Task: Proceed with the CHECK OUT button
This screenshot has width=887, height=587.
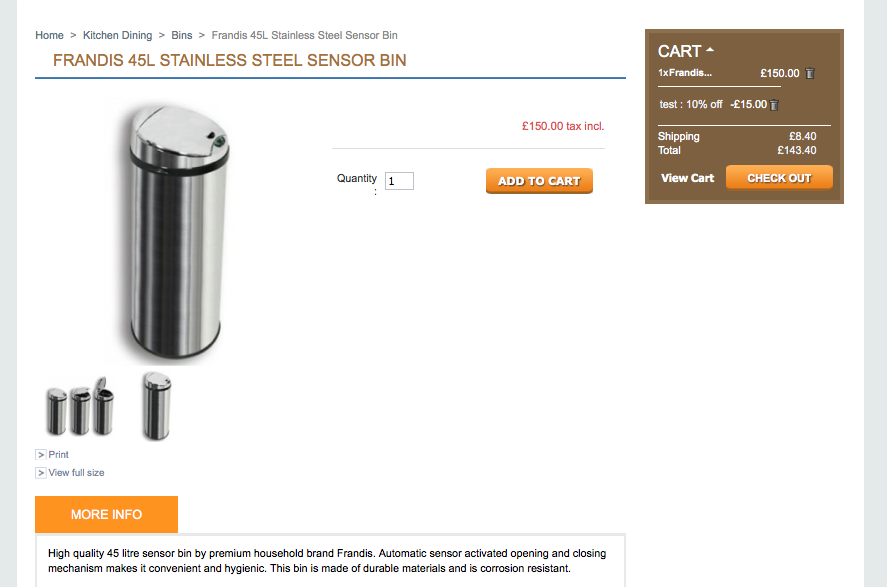Action: point(779,178)
